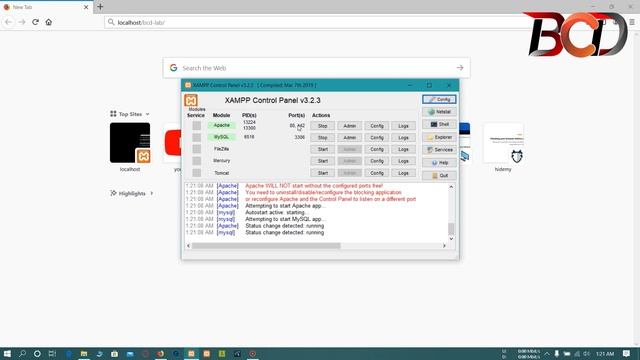This screenshot has width=640, height=360.
Task: Open File Explorer from taskbar
Action: (x=84, y=353)
